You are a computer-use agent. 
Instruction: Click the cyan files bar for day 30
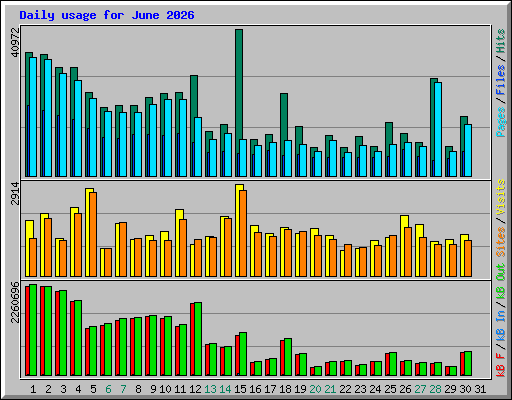pyautogui.click(x=468, y=150)
